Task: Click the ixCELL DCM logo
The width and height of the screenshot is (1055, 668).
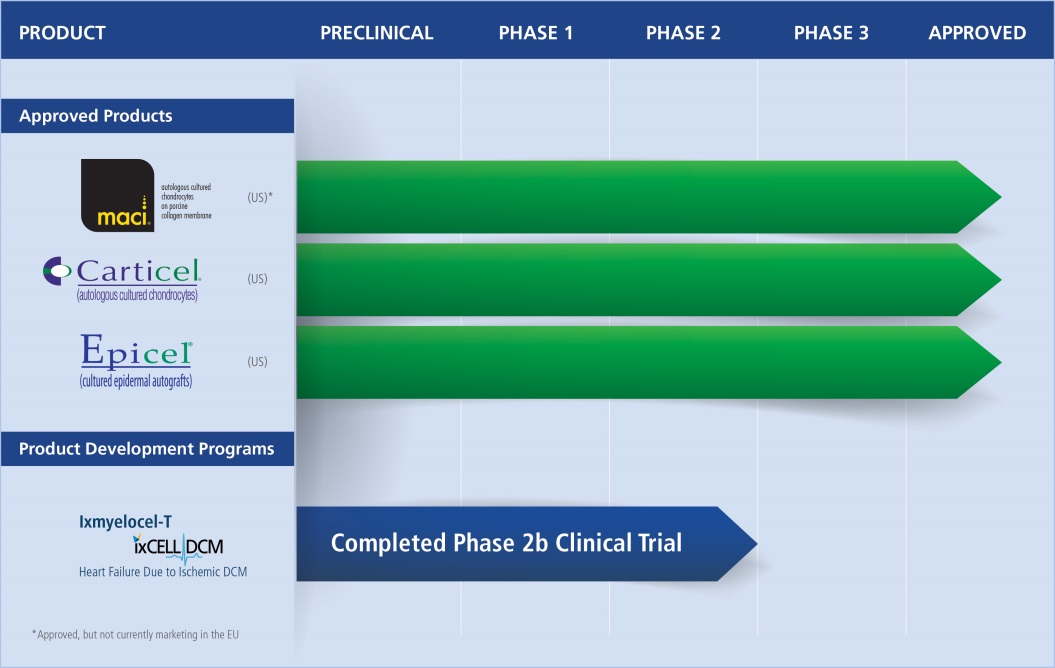Action: (x=178, y=546)
